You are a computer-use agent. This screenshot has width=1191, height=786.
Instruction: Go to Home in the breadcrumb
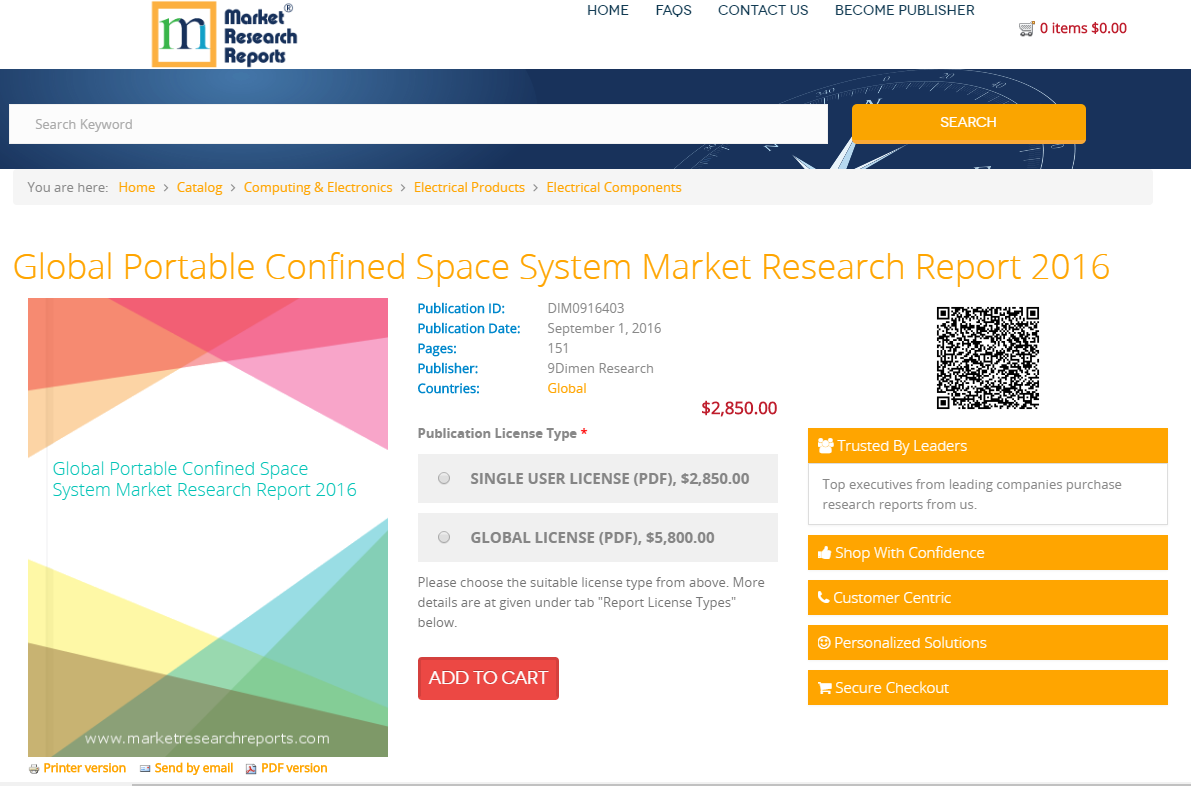pos(137,188)
